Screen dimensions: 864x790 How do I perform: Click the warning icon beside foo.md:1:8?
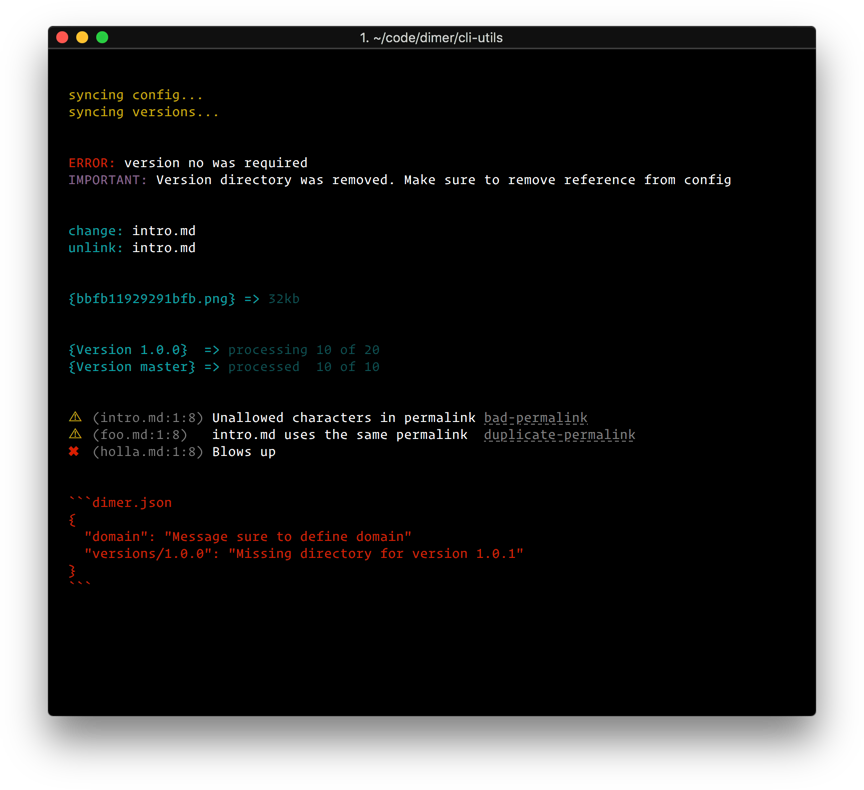(x=75, y=434)
